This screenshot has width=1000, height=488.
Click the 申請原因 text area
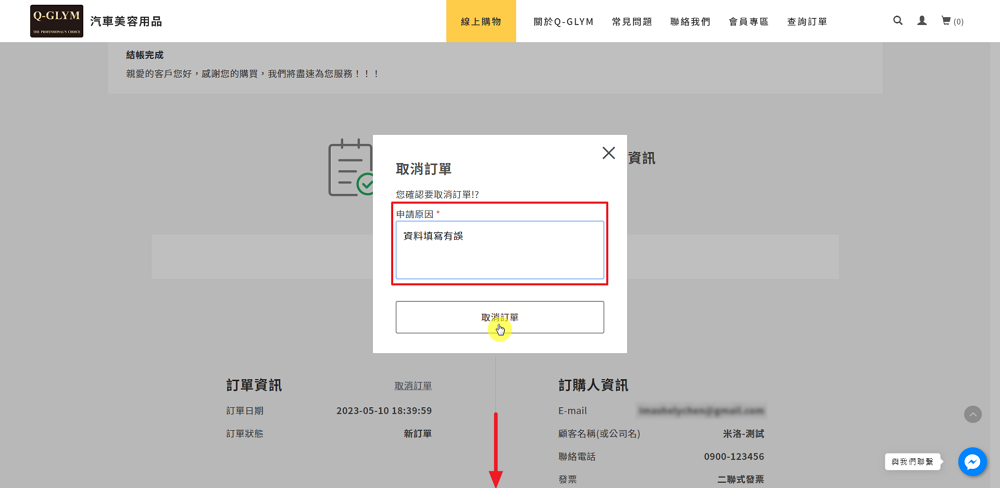(x=499, y=250)
